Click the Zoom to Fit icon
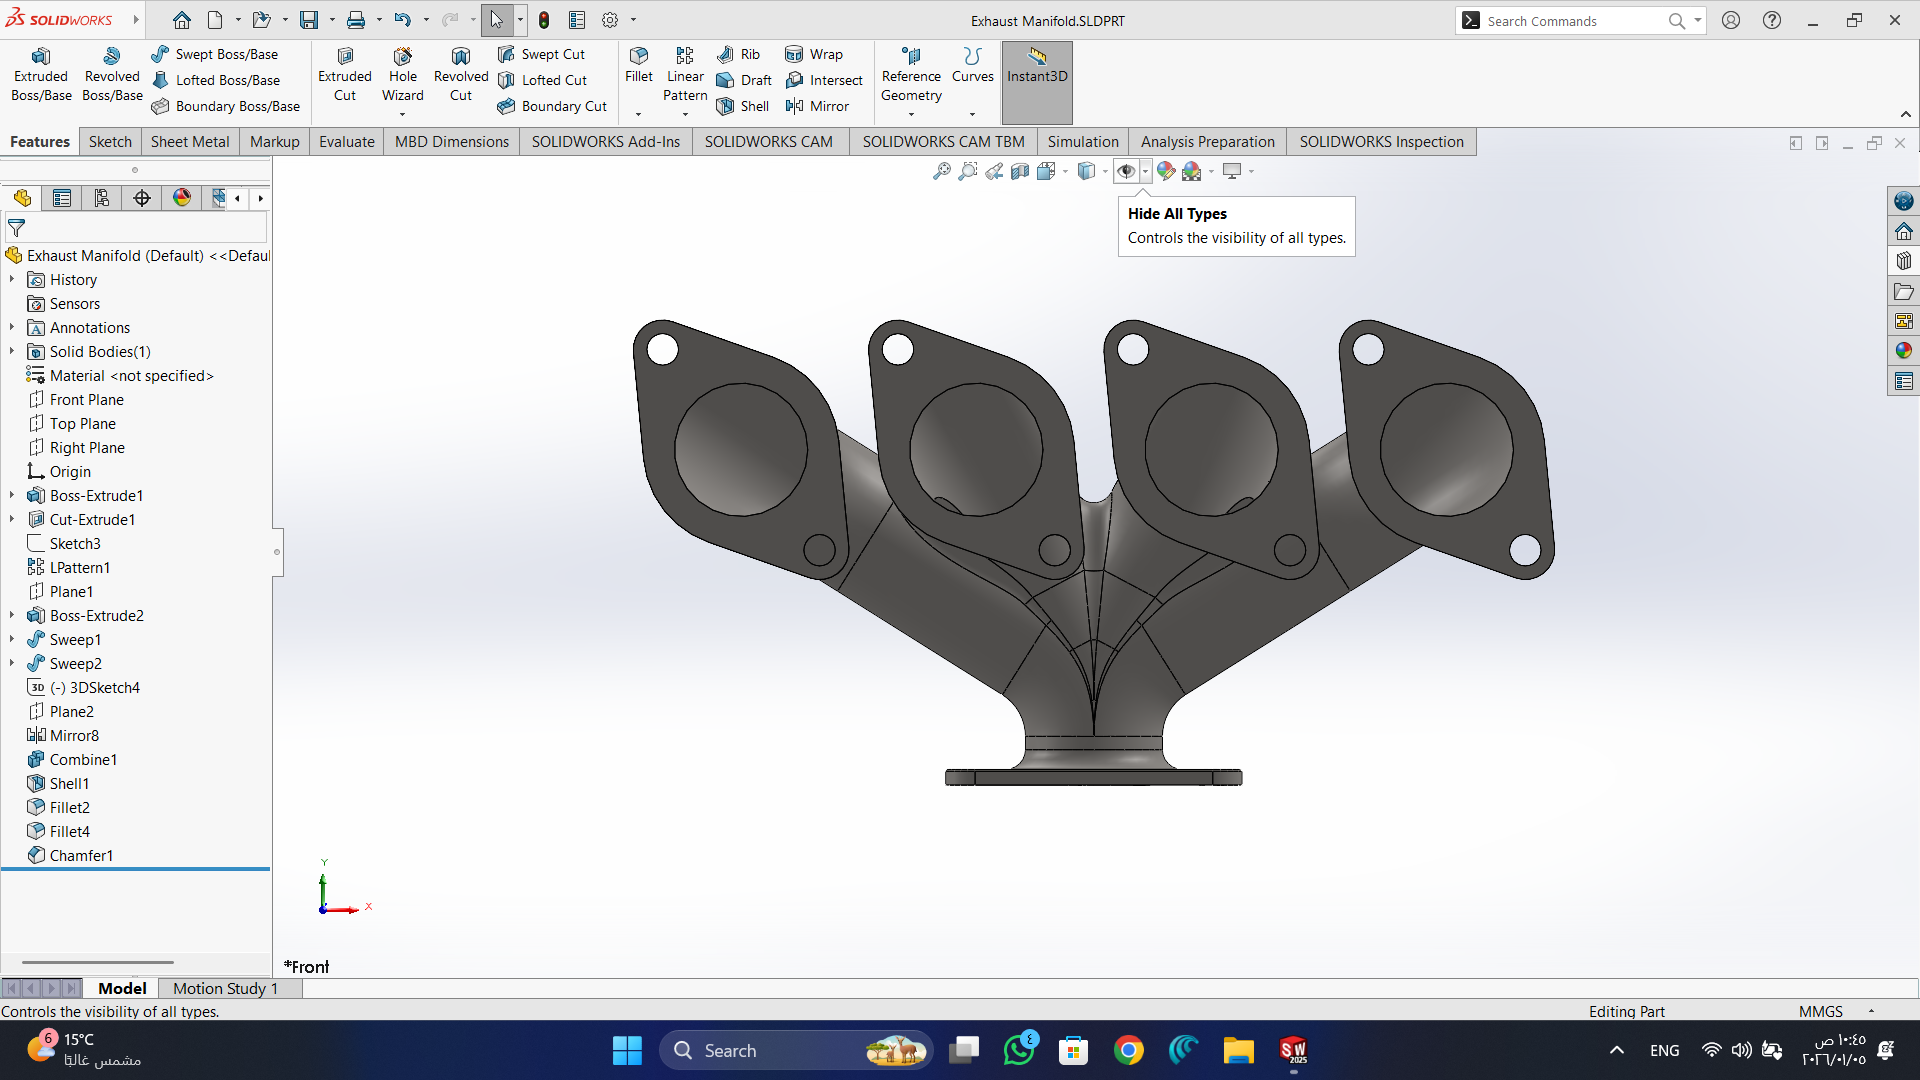The height and width of the screenshot is (1080, 1920). (941, 171)
